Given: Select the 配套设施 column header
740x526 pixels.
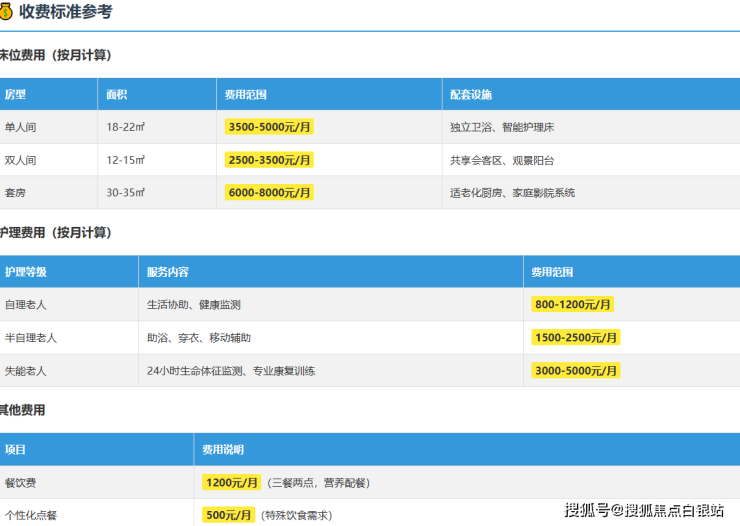Looking at the screenshot, I should (x=470, y=95).
